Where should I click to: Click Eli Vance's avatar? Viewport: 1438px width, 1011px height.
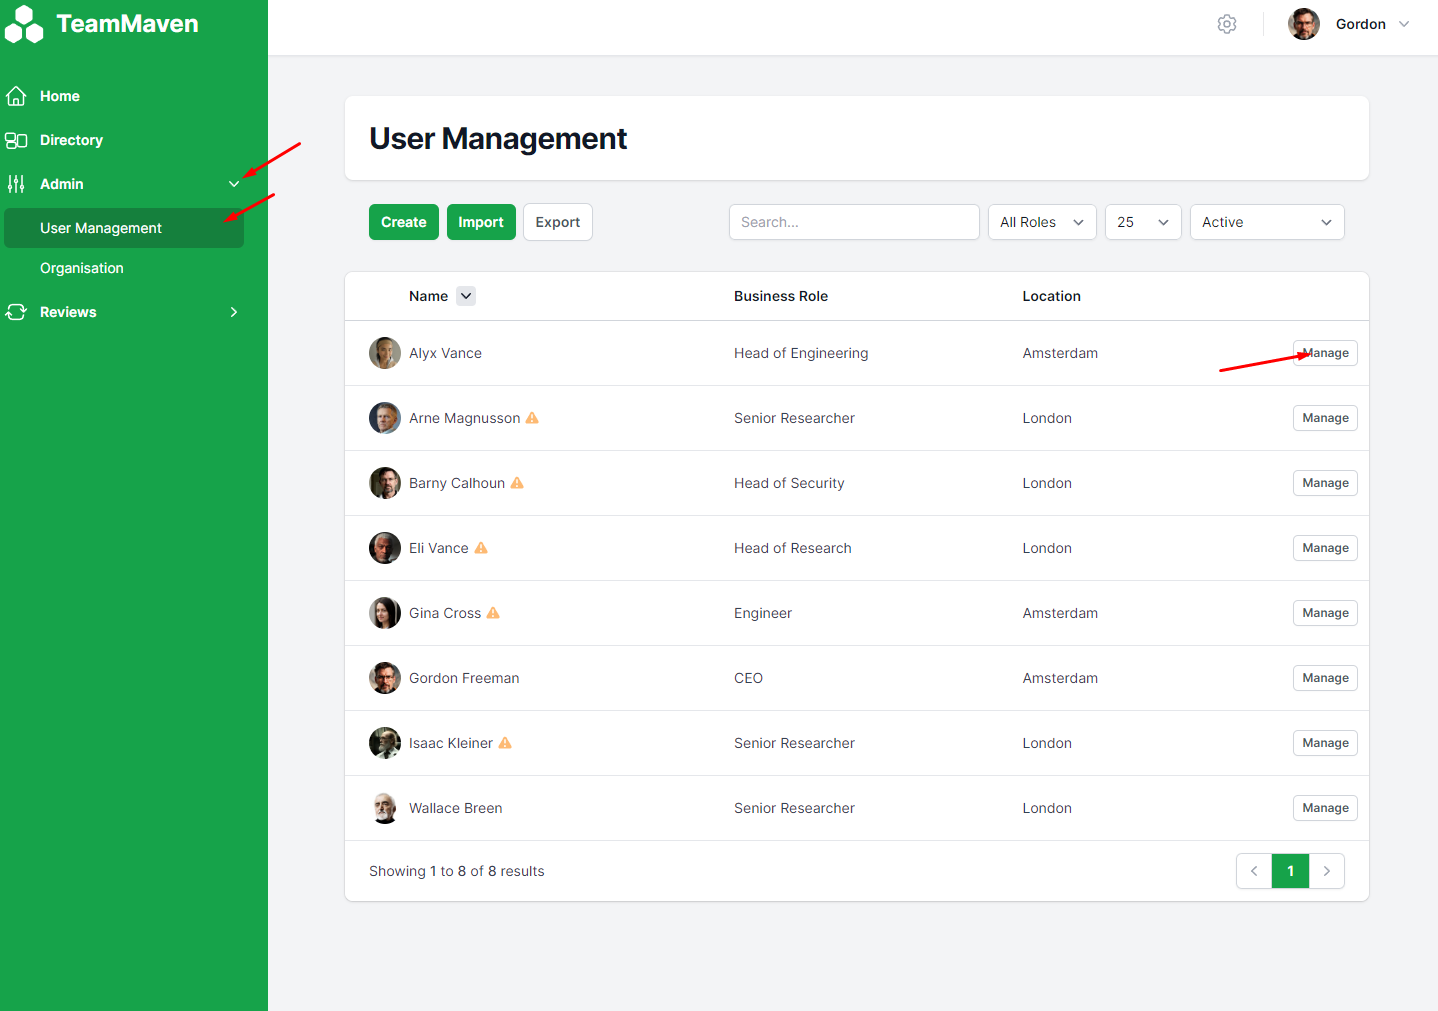(385, 548)
